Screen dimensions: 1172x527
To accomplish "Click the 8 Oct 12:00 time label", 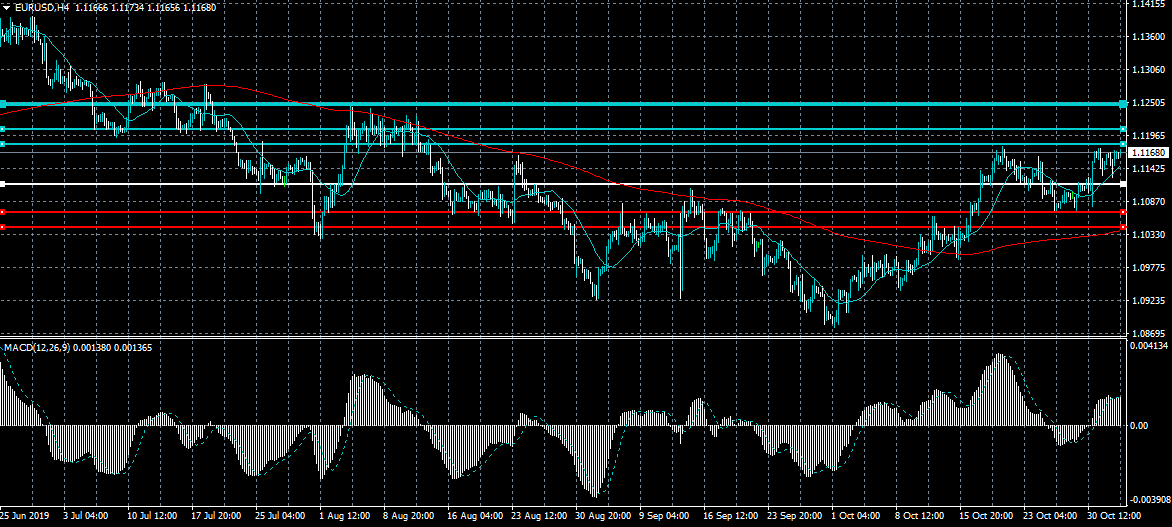I will (x=920, y=516).
